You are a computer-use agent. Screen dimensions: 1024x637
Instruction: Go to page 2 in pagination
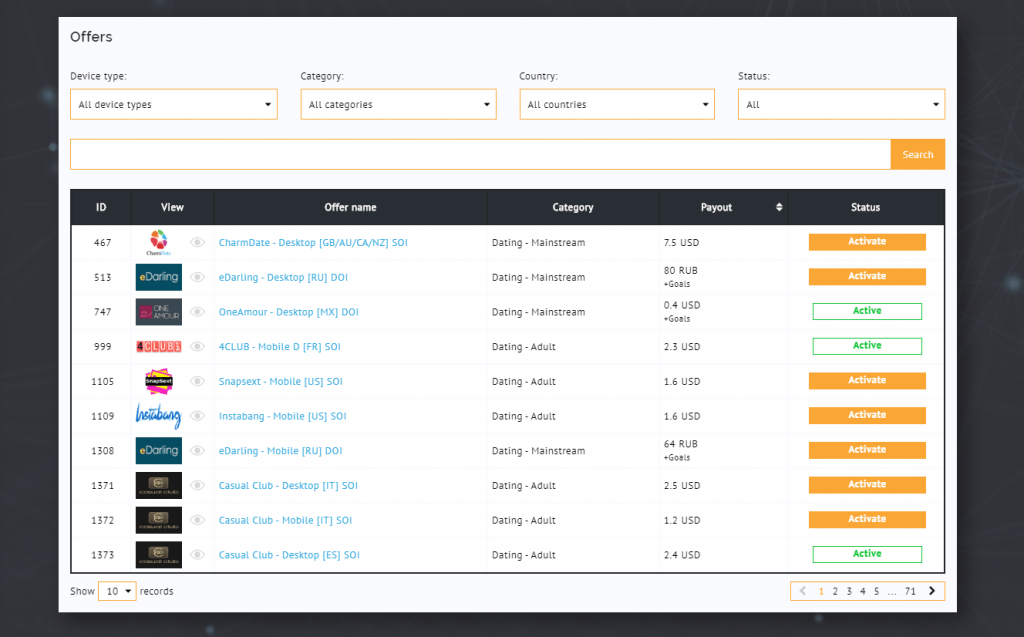pyautogui.click(x=835, y=591)
